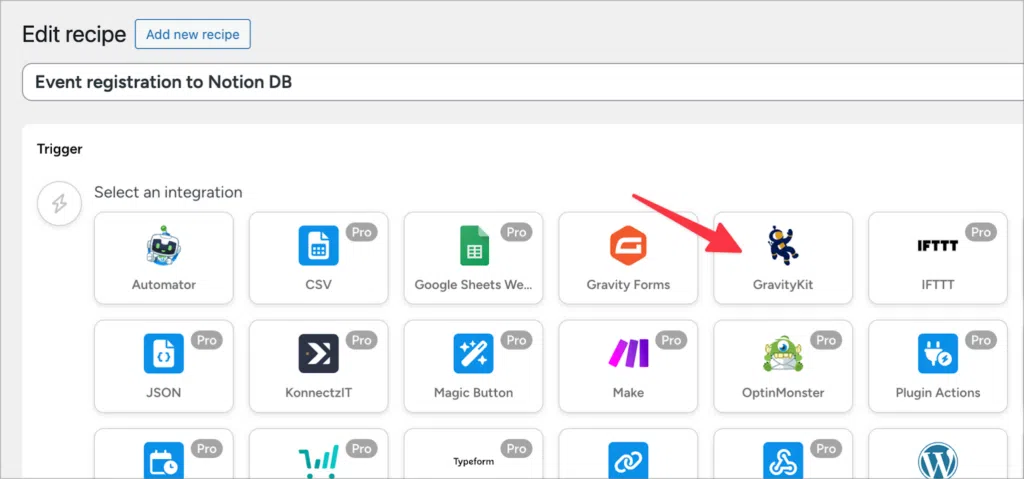Click the Pro badge on Google Sheets card
This screenshot has height=479, width=1024.
click(x=517, y=232)
